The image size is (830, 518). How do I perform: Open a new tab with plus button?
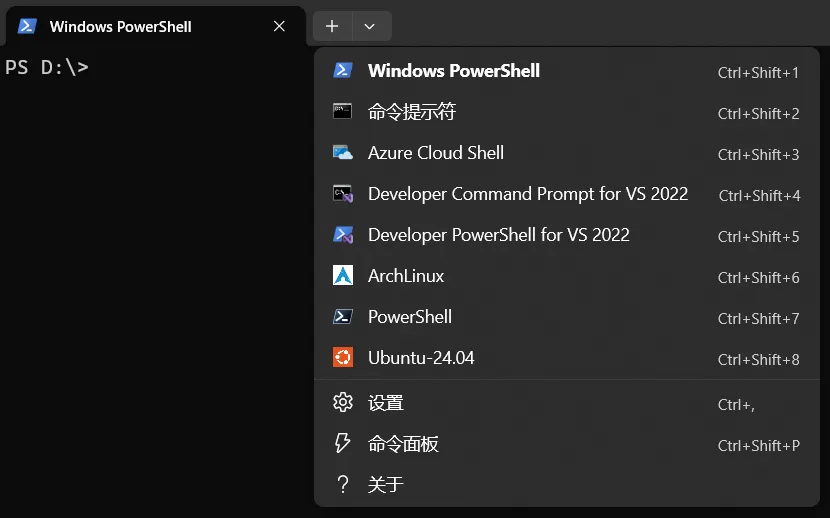coord(332,26)
